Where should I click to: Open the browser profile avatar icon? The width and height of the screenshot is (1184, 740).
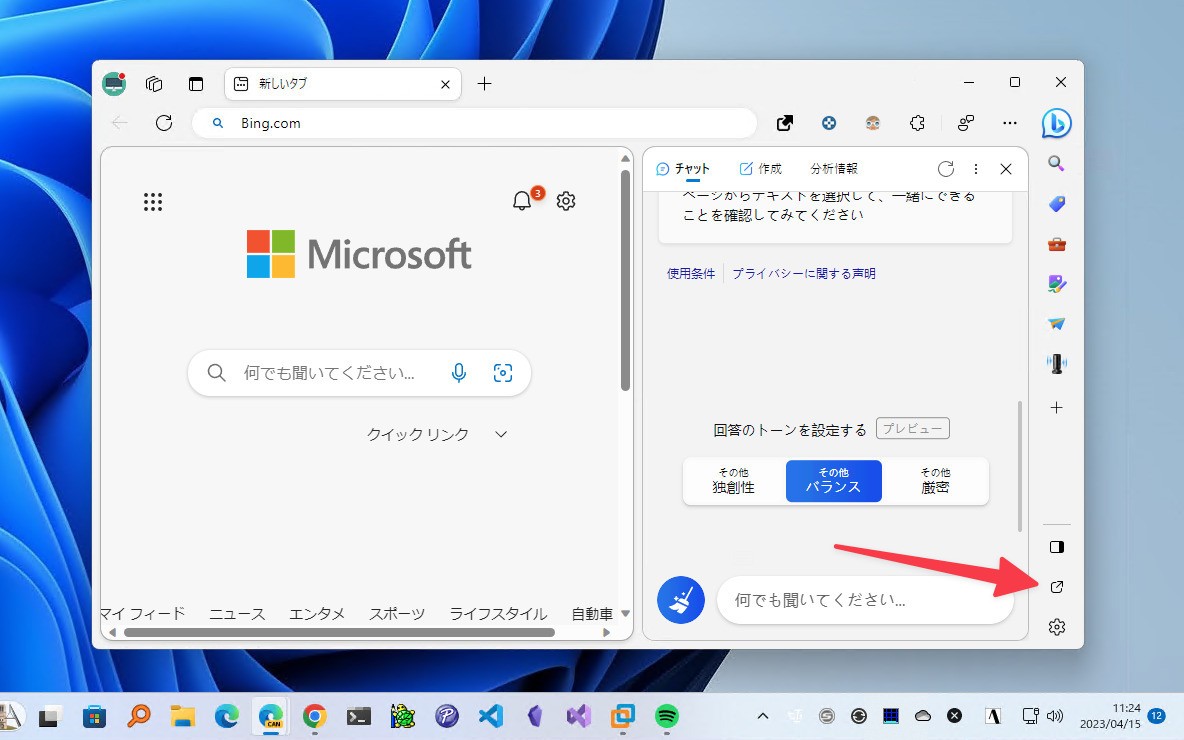click(x=873, y=123)
